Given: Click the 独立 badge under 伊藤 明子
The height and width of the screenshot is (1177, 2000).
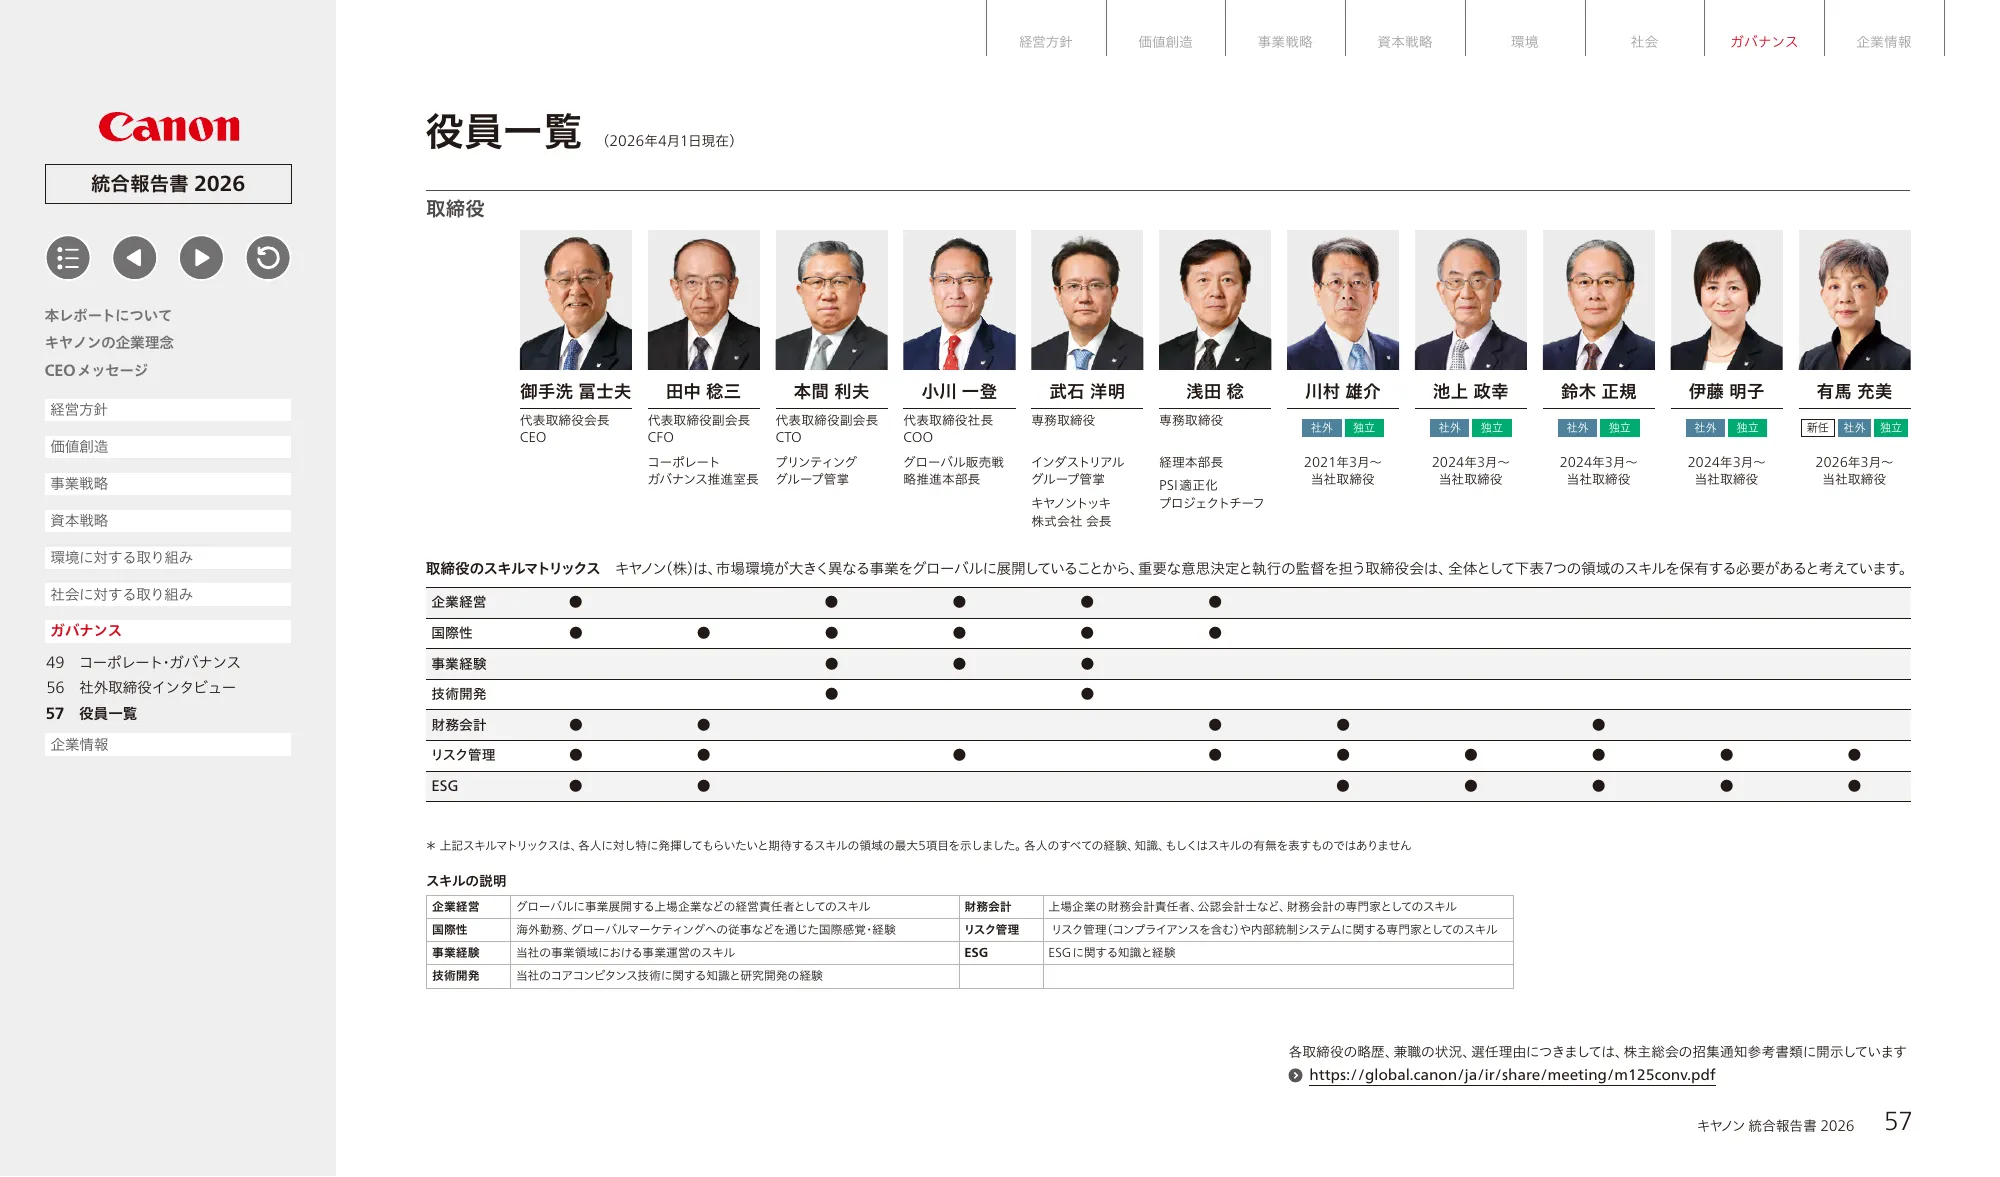Looking at the screenshot, I should (x=1747, y=428).
